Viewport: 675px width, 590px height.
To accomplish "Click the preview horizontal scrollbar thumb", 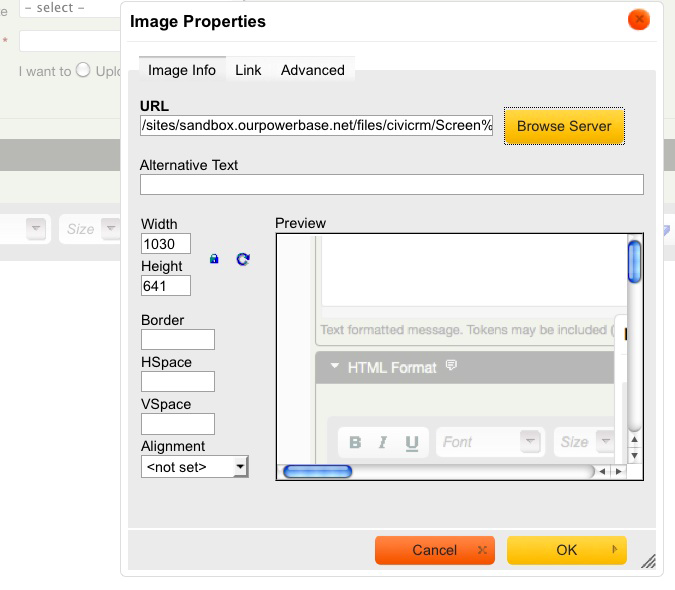I will [317, 471].
